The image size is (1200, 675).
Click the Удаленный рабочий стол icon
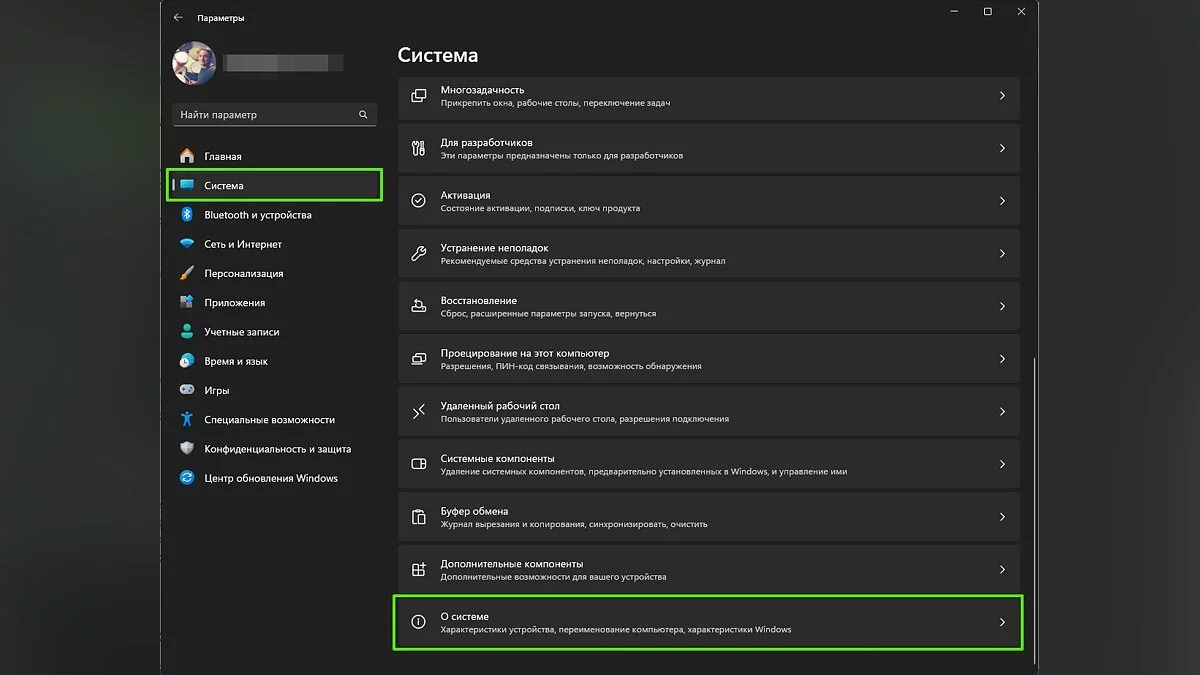tap(419, 412)
